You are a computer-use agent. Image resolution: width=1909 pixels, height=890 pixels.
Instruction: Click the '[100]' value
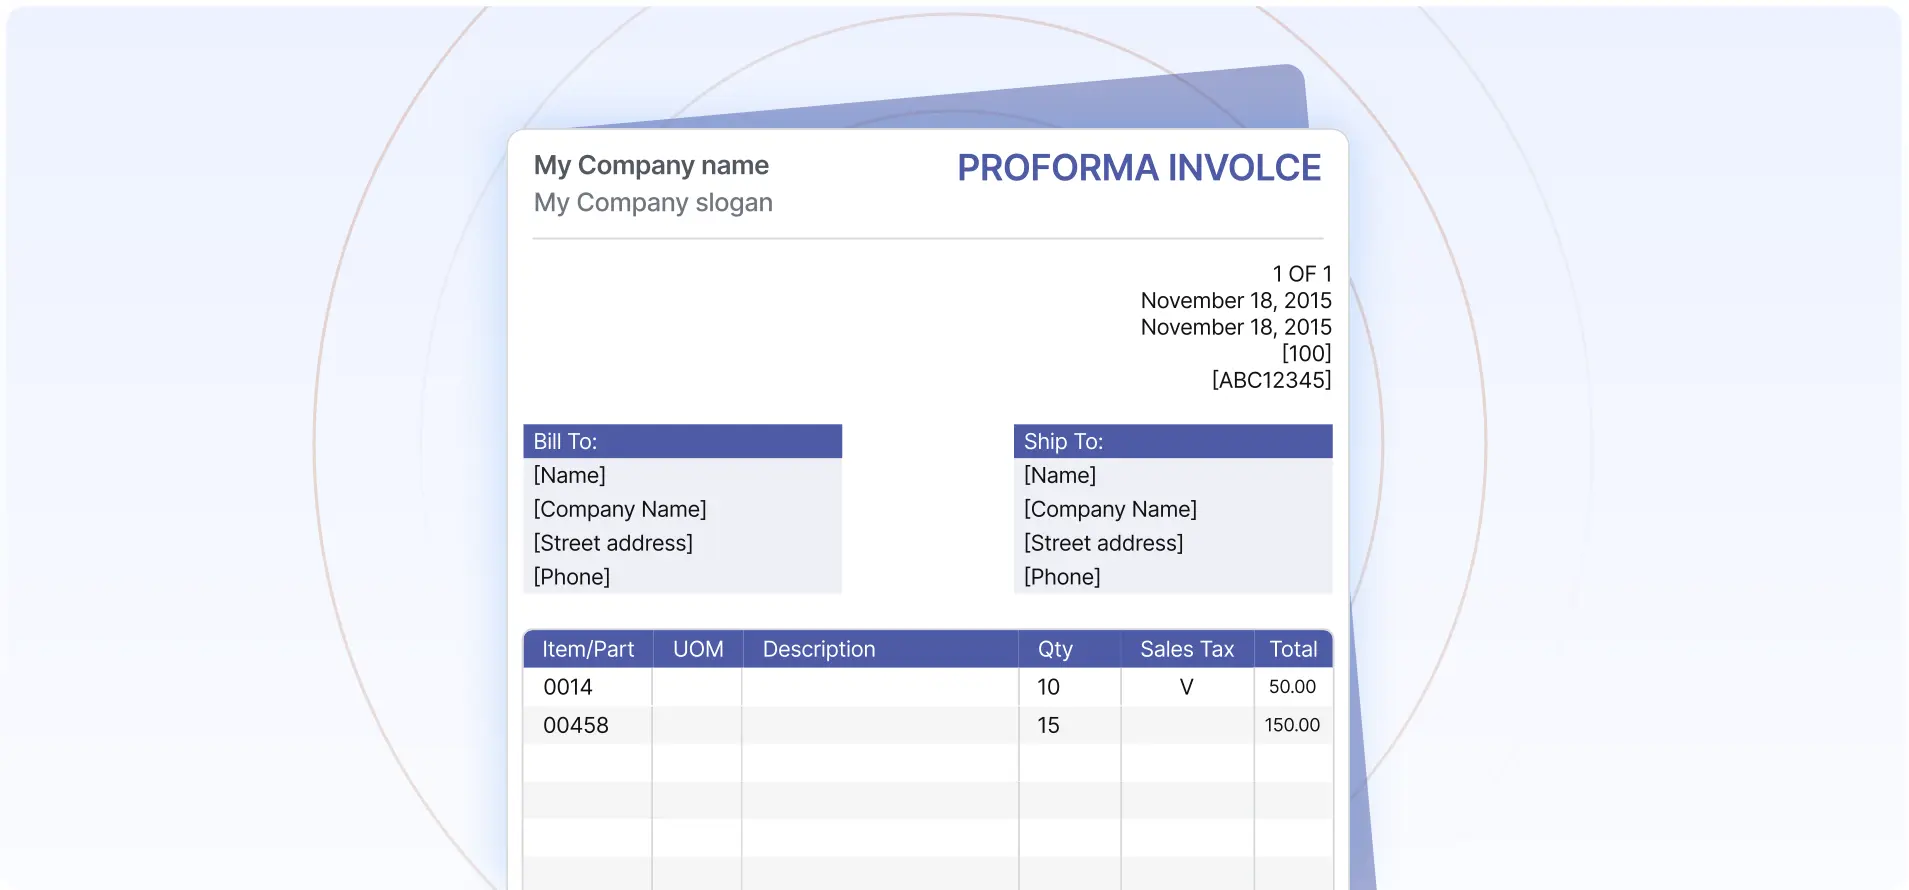click(1307, 353)
